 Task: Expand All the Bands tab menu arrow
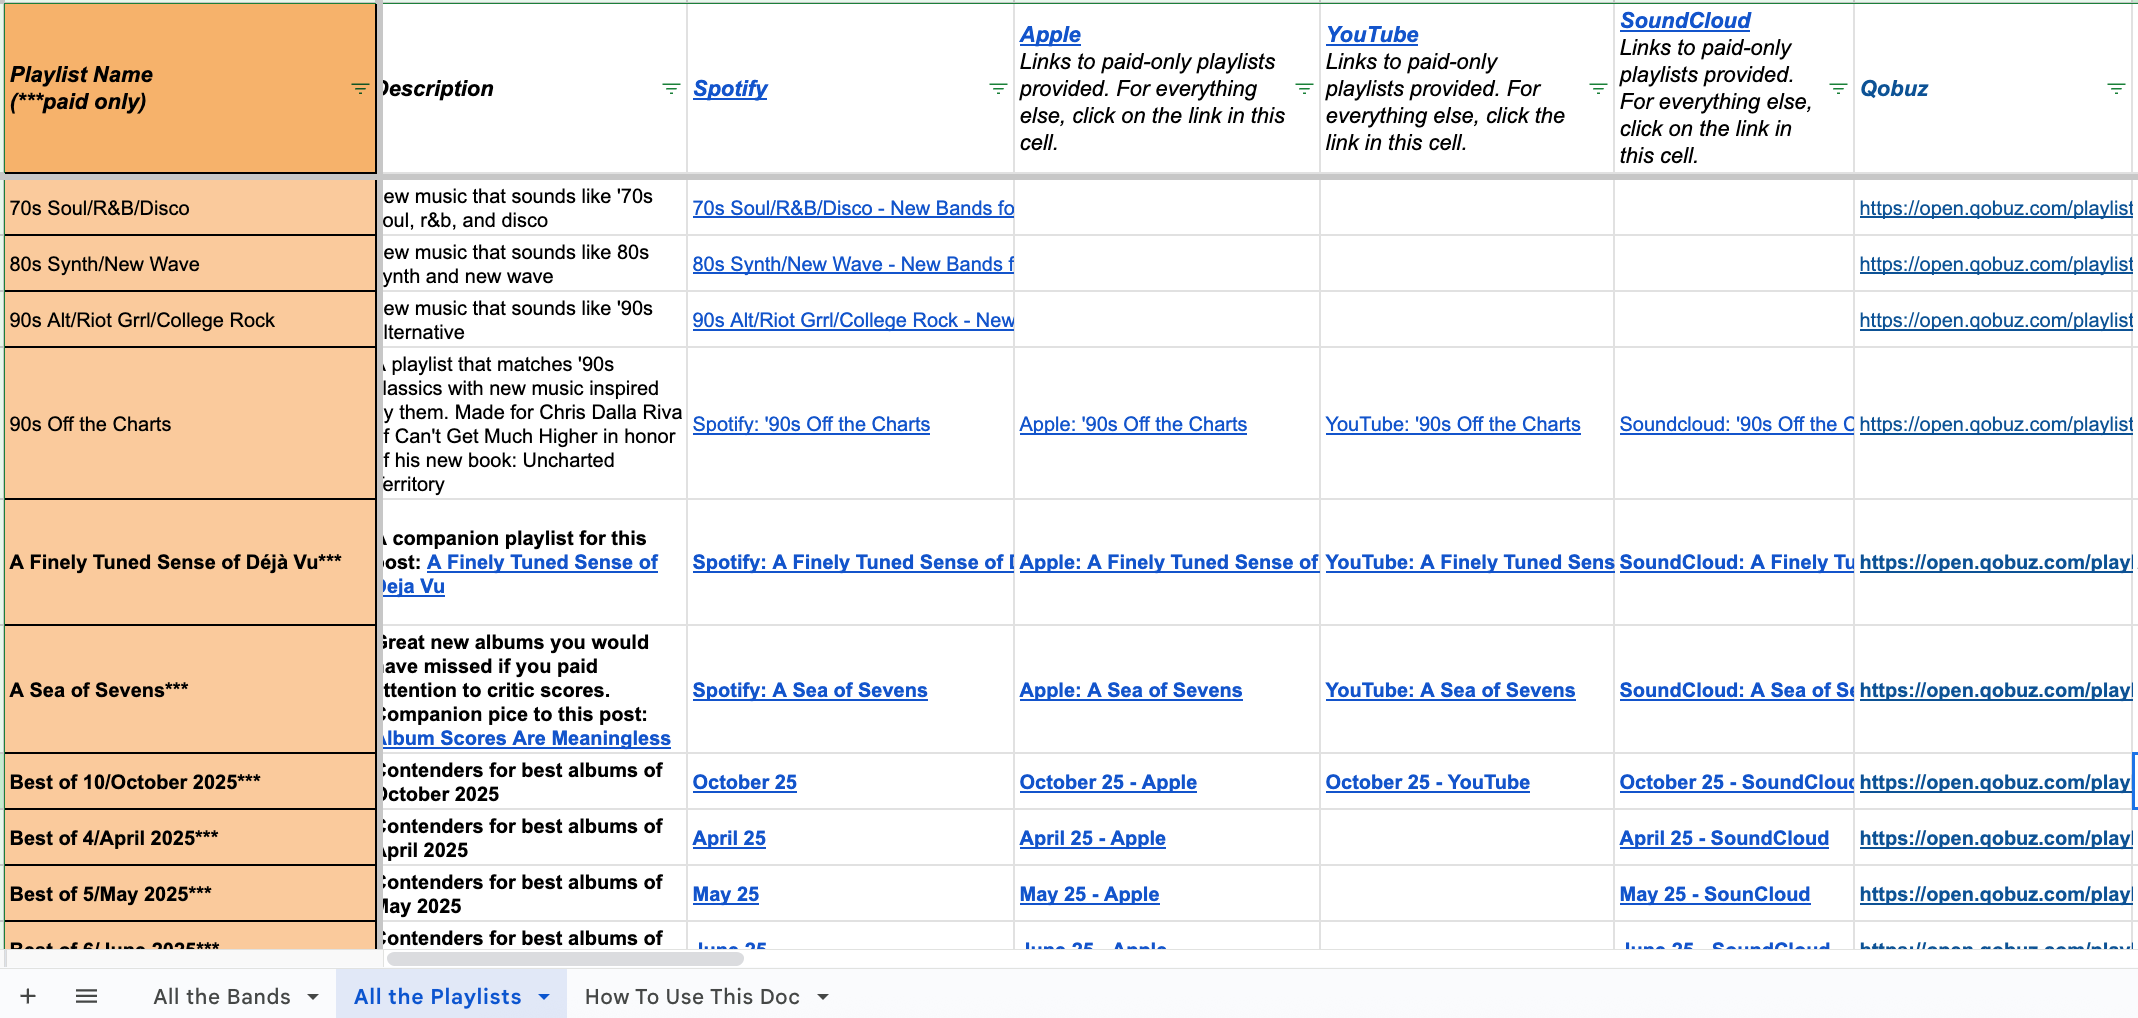[x=313, y=997]
